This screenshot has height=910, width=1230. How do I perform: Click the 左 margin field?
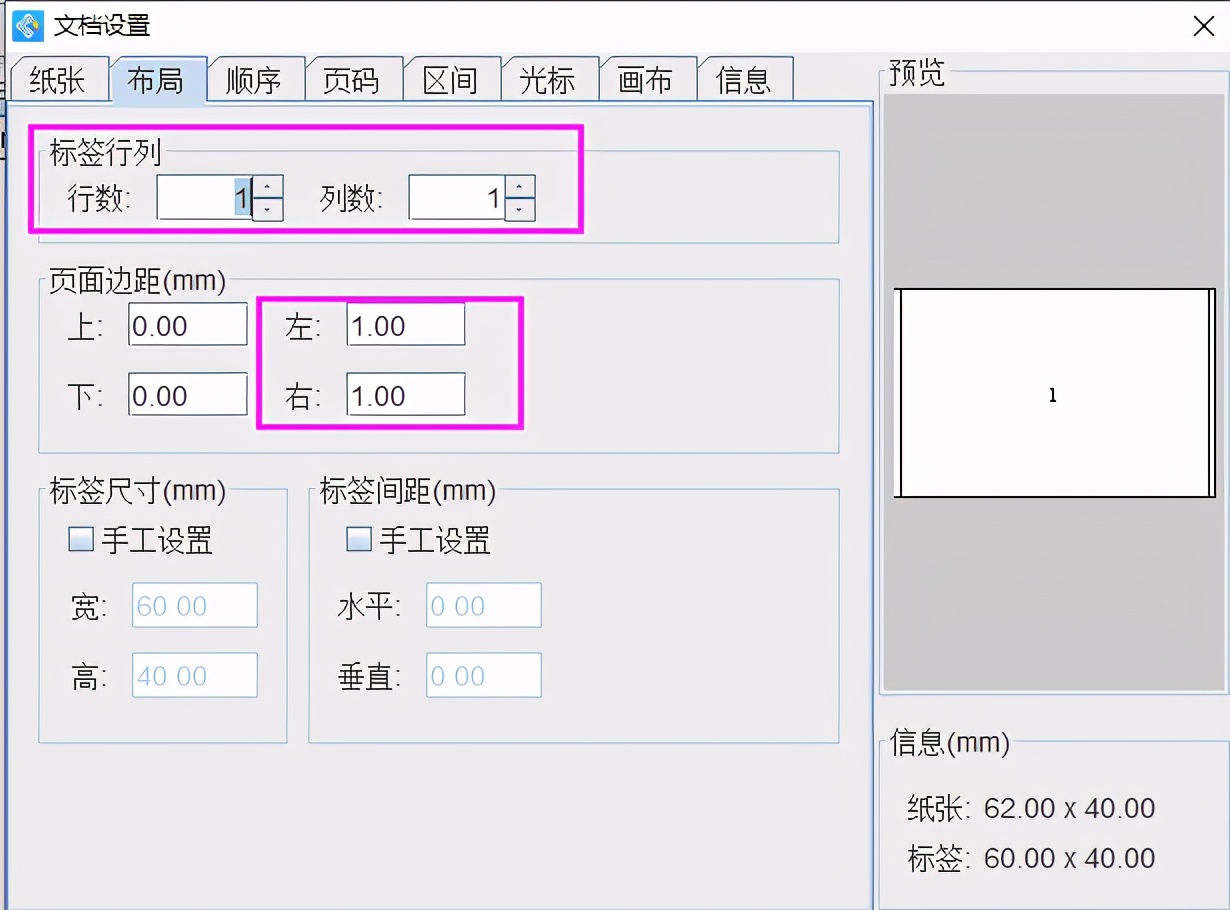tap(406, 325)
